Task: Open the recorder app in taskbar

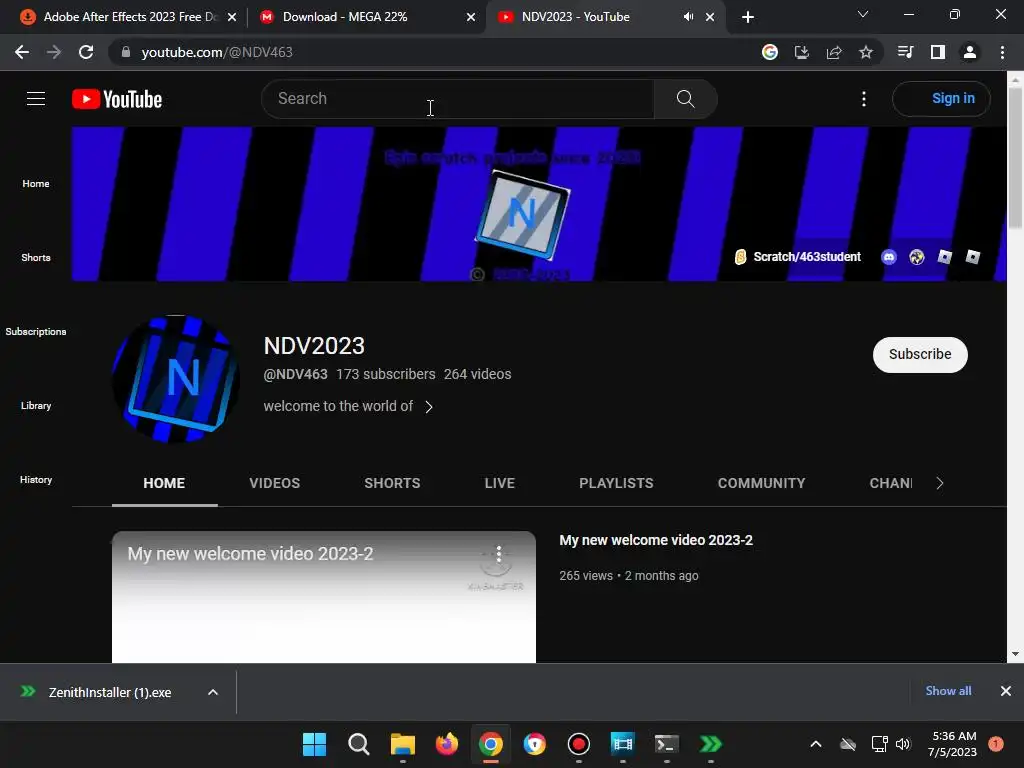Action: tap(579, 744)
